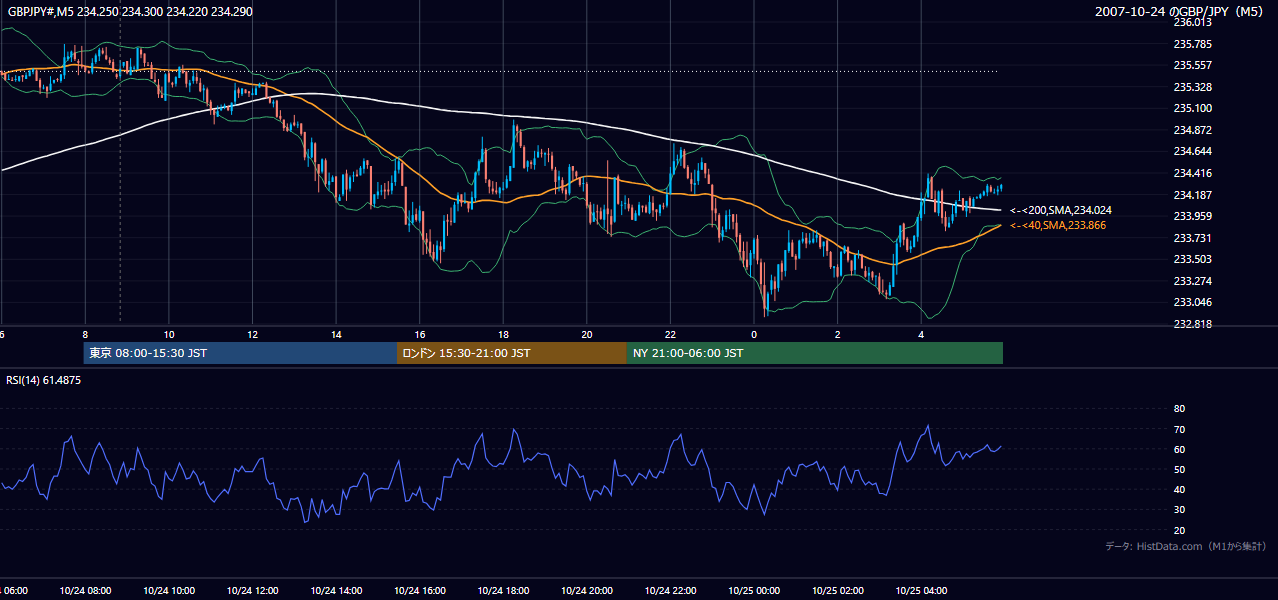This screenshot has height=600, width=1278.
Task: Click the bottom time label 10/24 20:00
Action: [x=587, y=590]
